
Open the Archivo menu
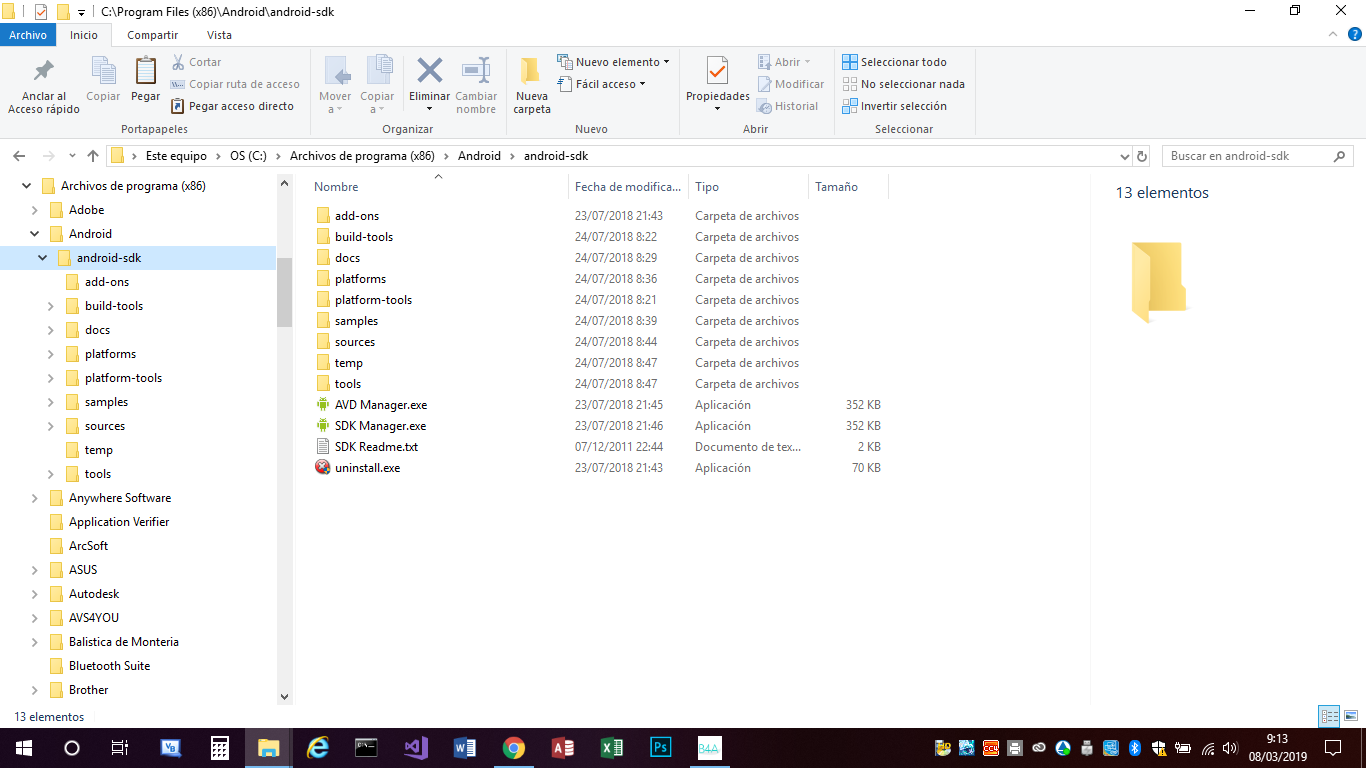(28, 35)
